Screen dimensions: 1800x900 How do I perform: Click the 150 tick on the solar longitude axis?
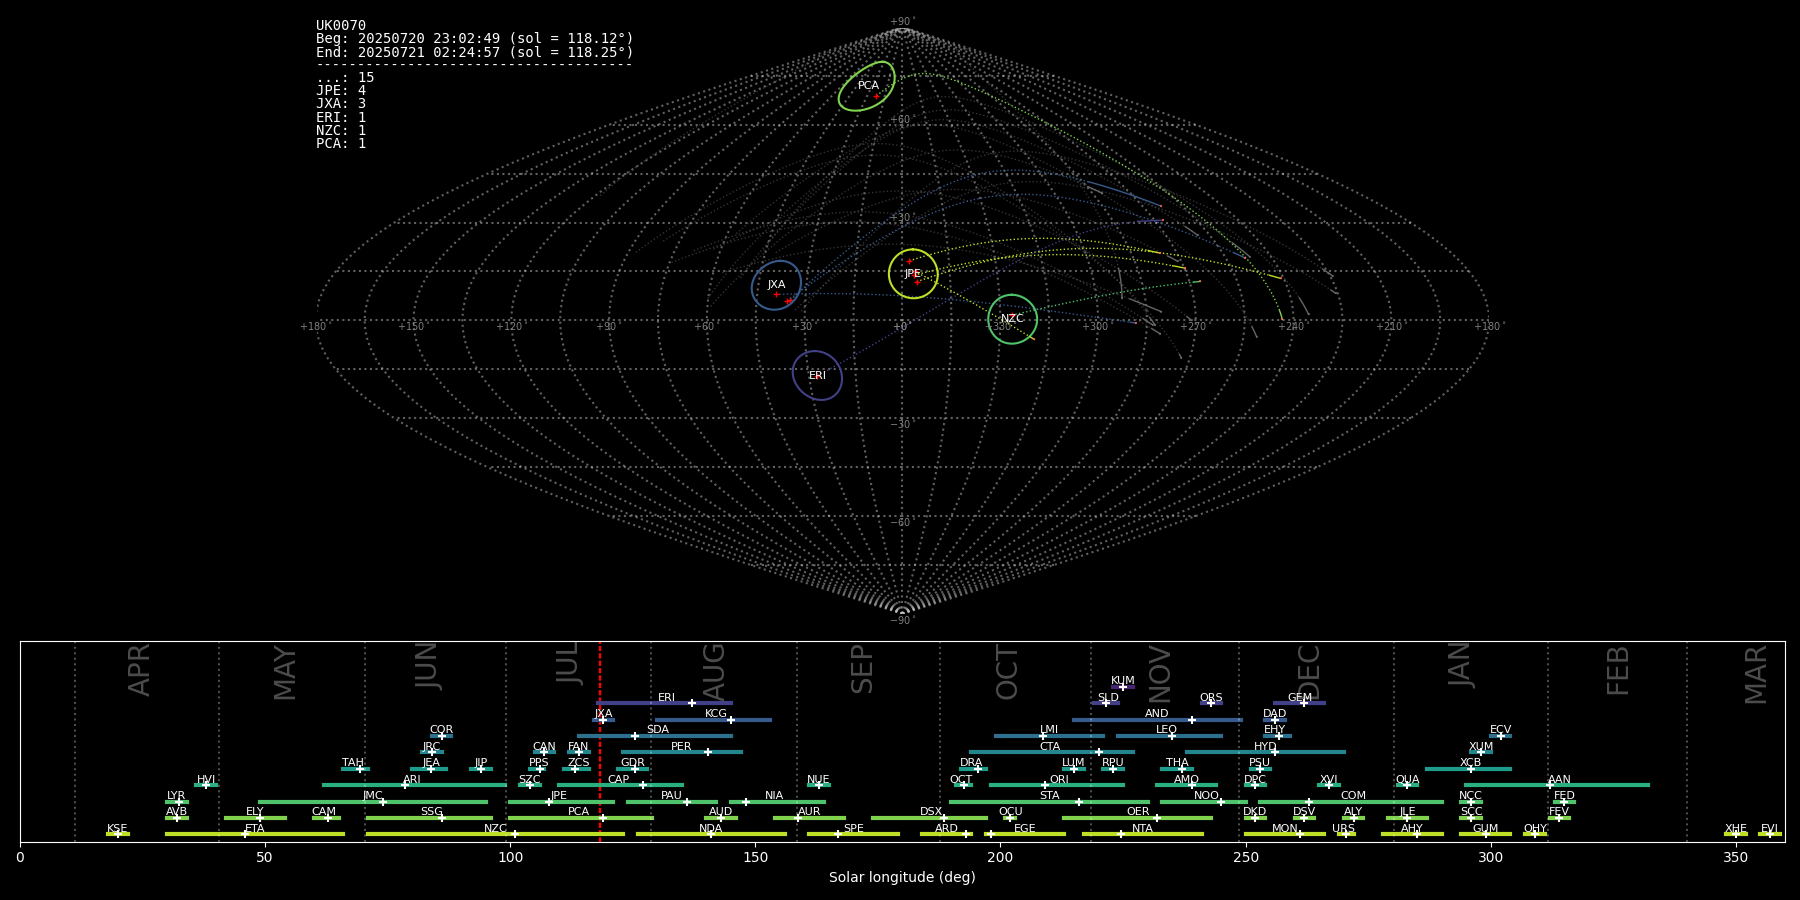click(x=755, y=857)
